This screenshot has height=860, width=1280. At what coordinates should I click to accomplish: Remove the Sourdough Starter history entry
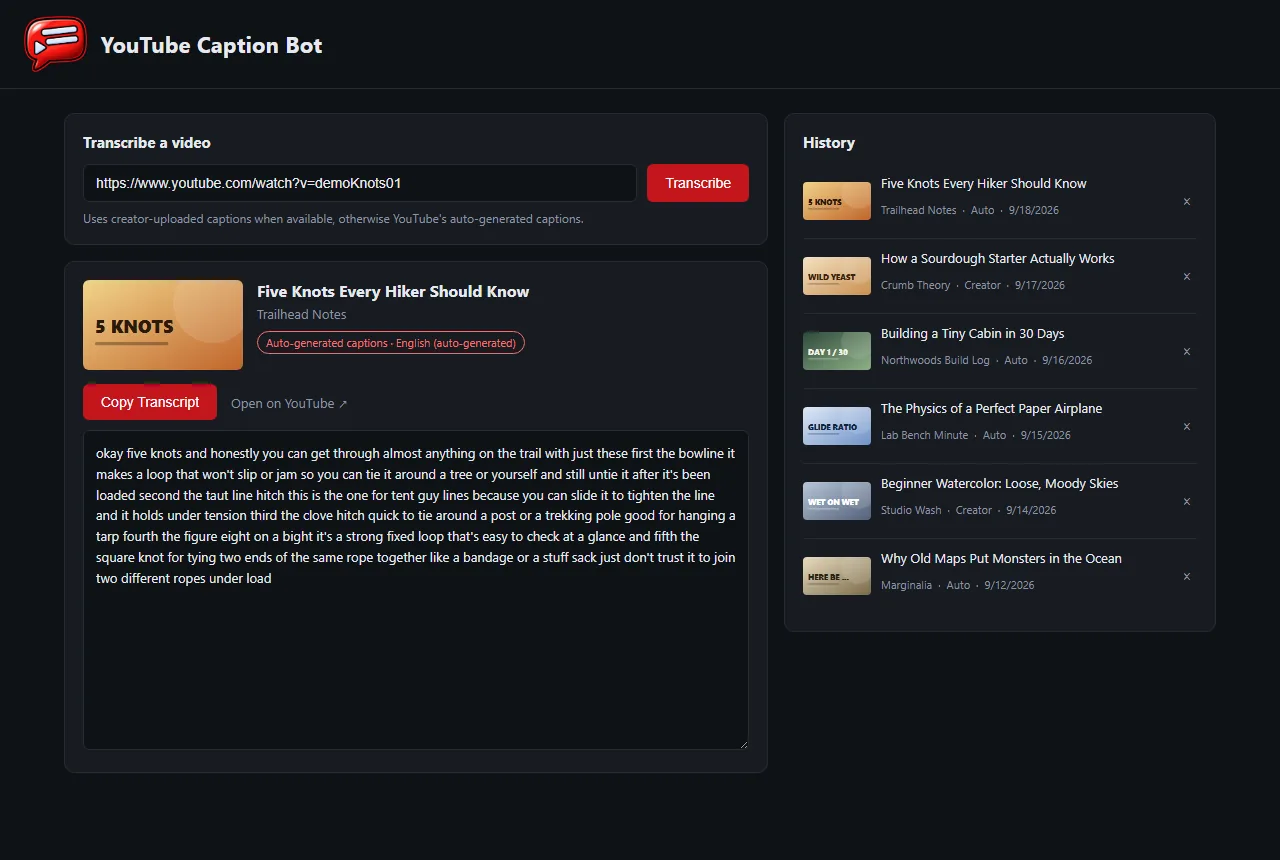tap(1187, 276)
